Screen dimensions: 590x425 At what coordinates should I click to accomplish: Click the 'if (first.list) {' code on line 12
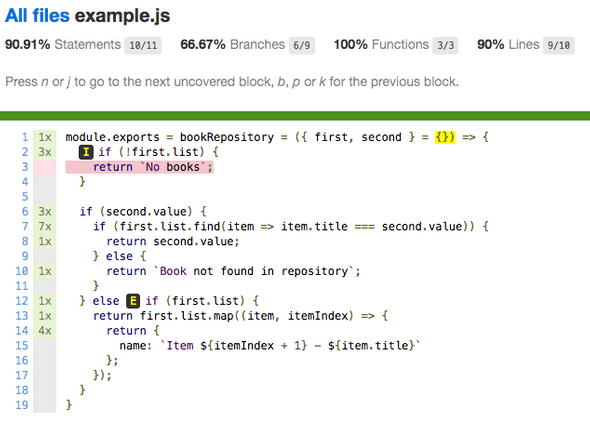pyautogui.click(x=202, y=301)
